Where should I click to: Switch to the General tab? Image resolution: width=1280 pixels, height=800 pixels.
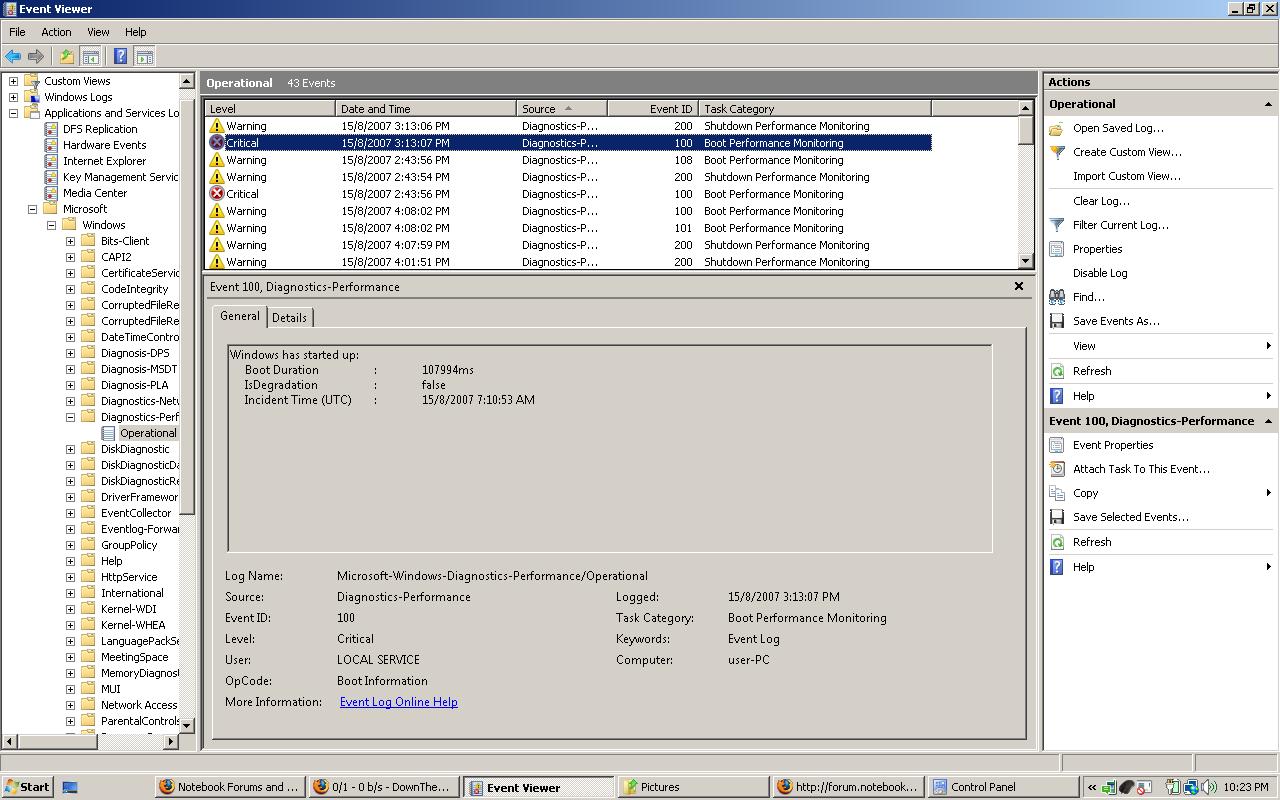[239, 316]
